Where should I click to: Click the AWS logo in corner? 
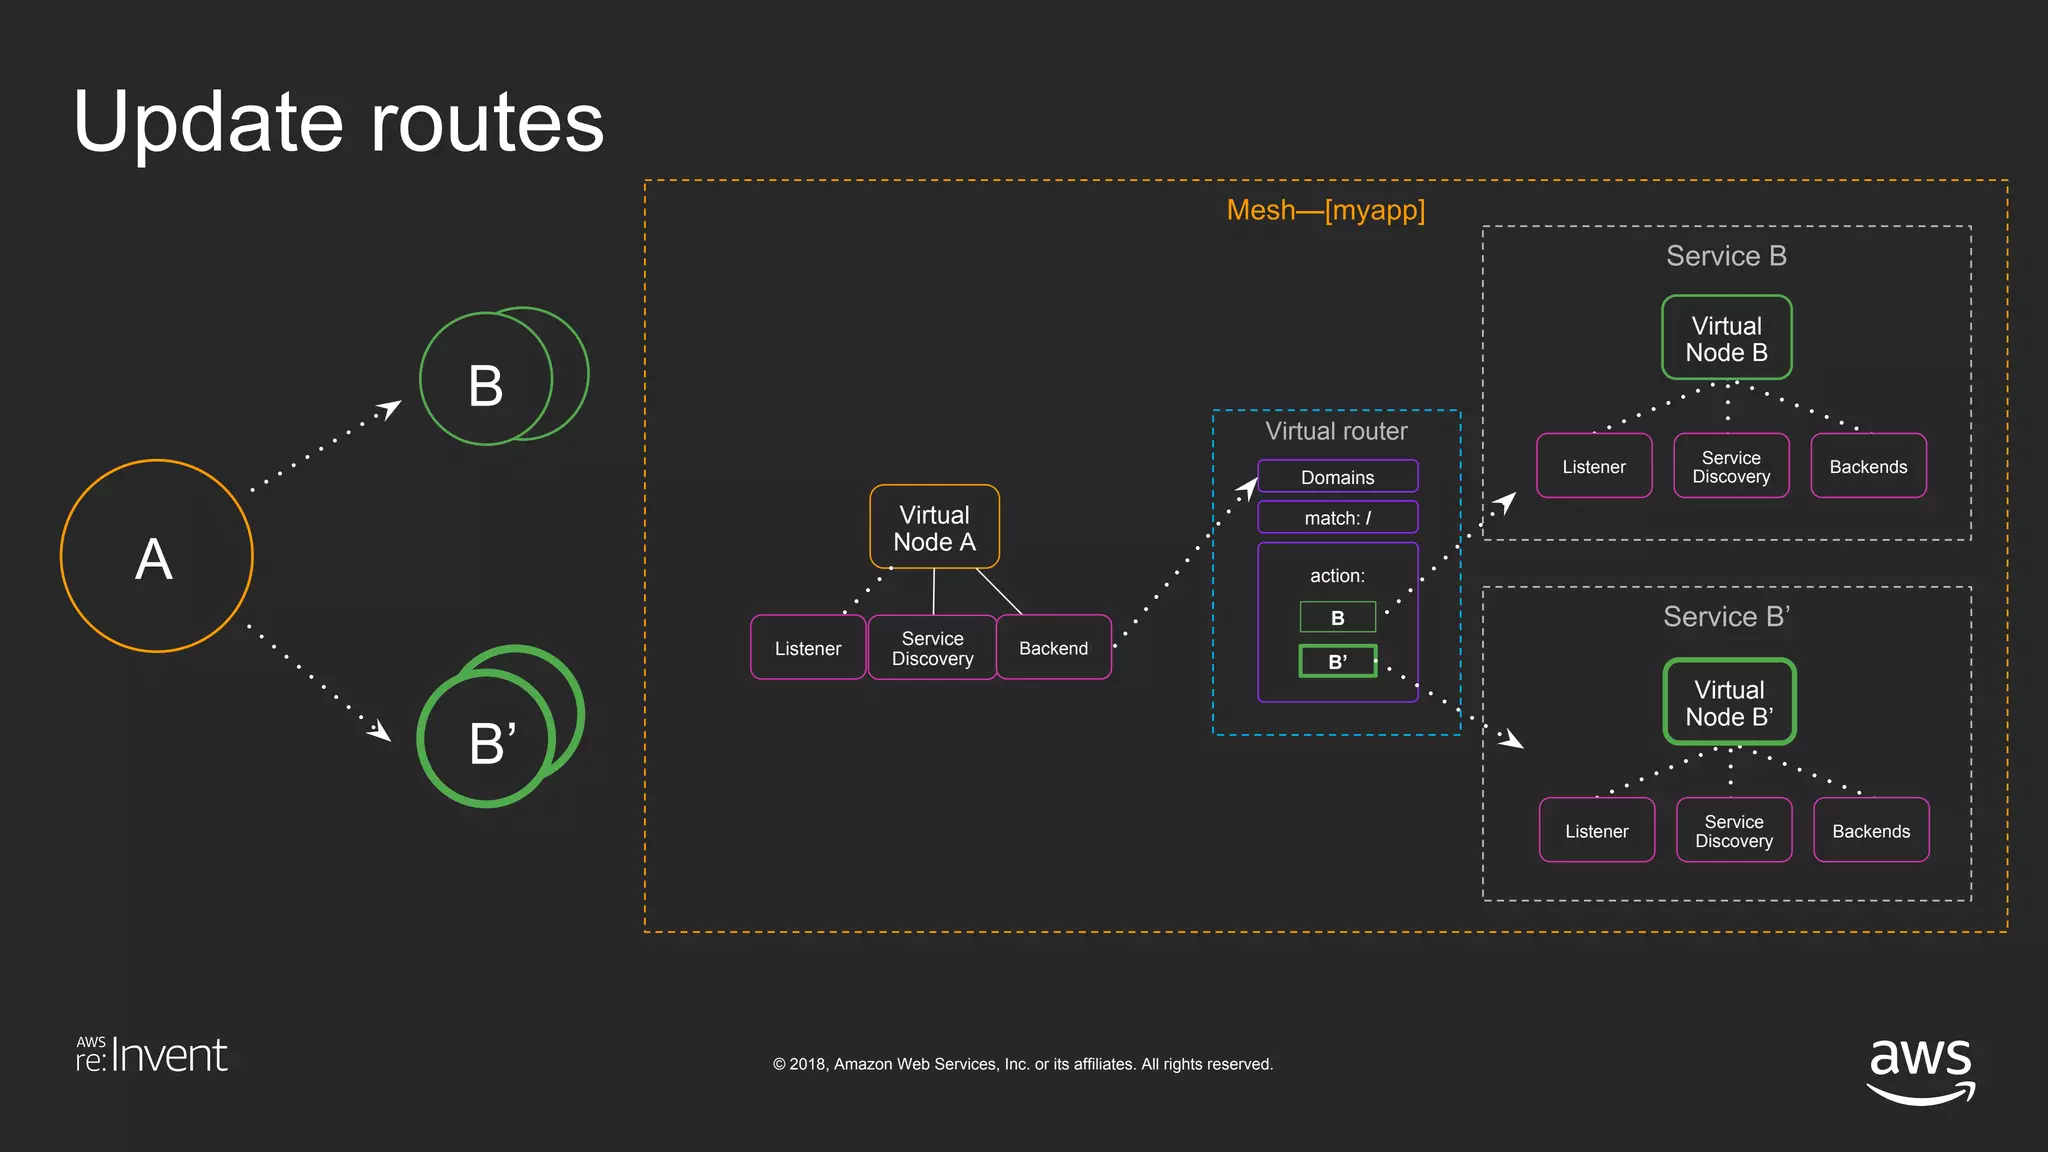coord(1920,1068)
